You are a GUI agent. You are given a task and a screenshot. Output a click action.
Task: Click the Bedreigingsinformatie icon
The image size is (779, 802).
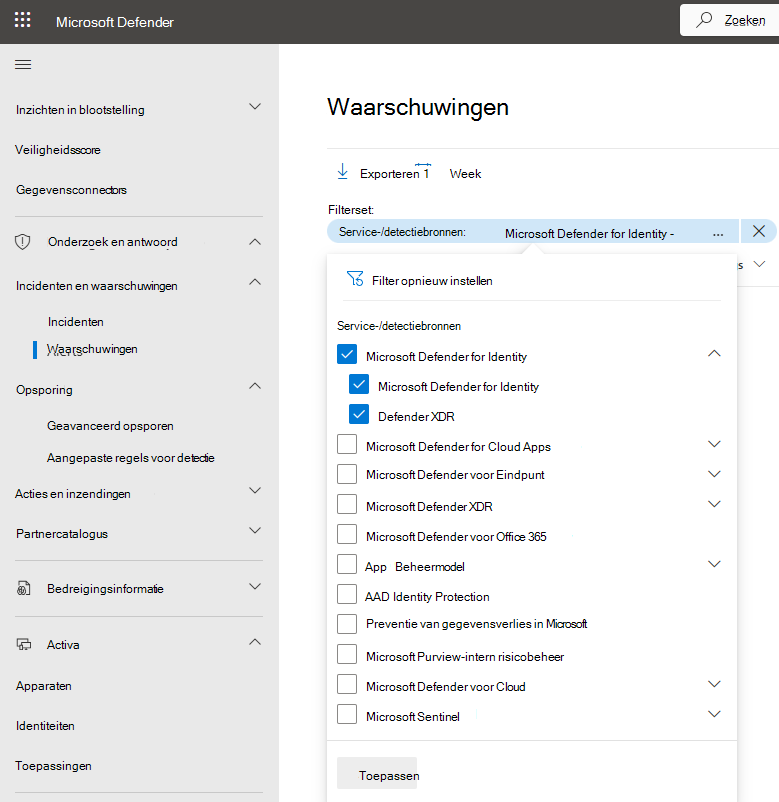[24, 589]
